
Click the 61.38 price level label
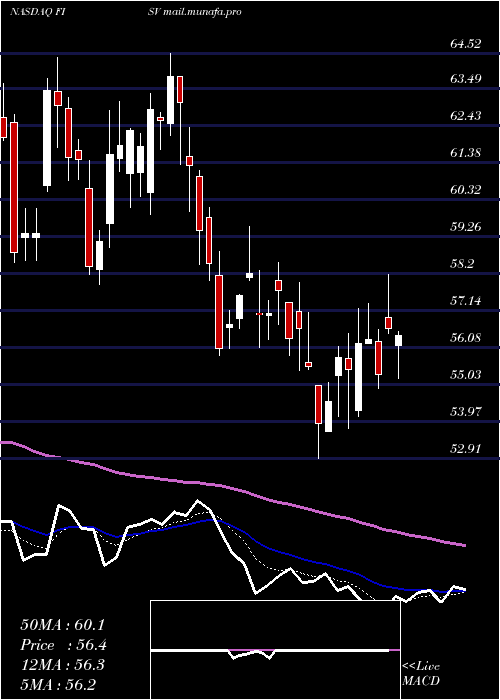(466, 153)
